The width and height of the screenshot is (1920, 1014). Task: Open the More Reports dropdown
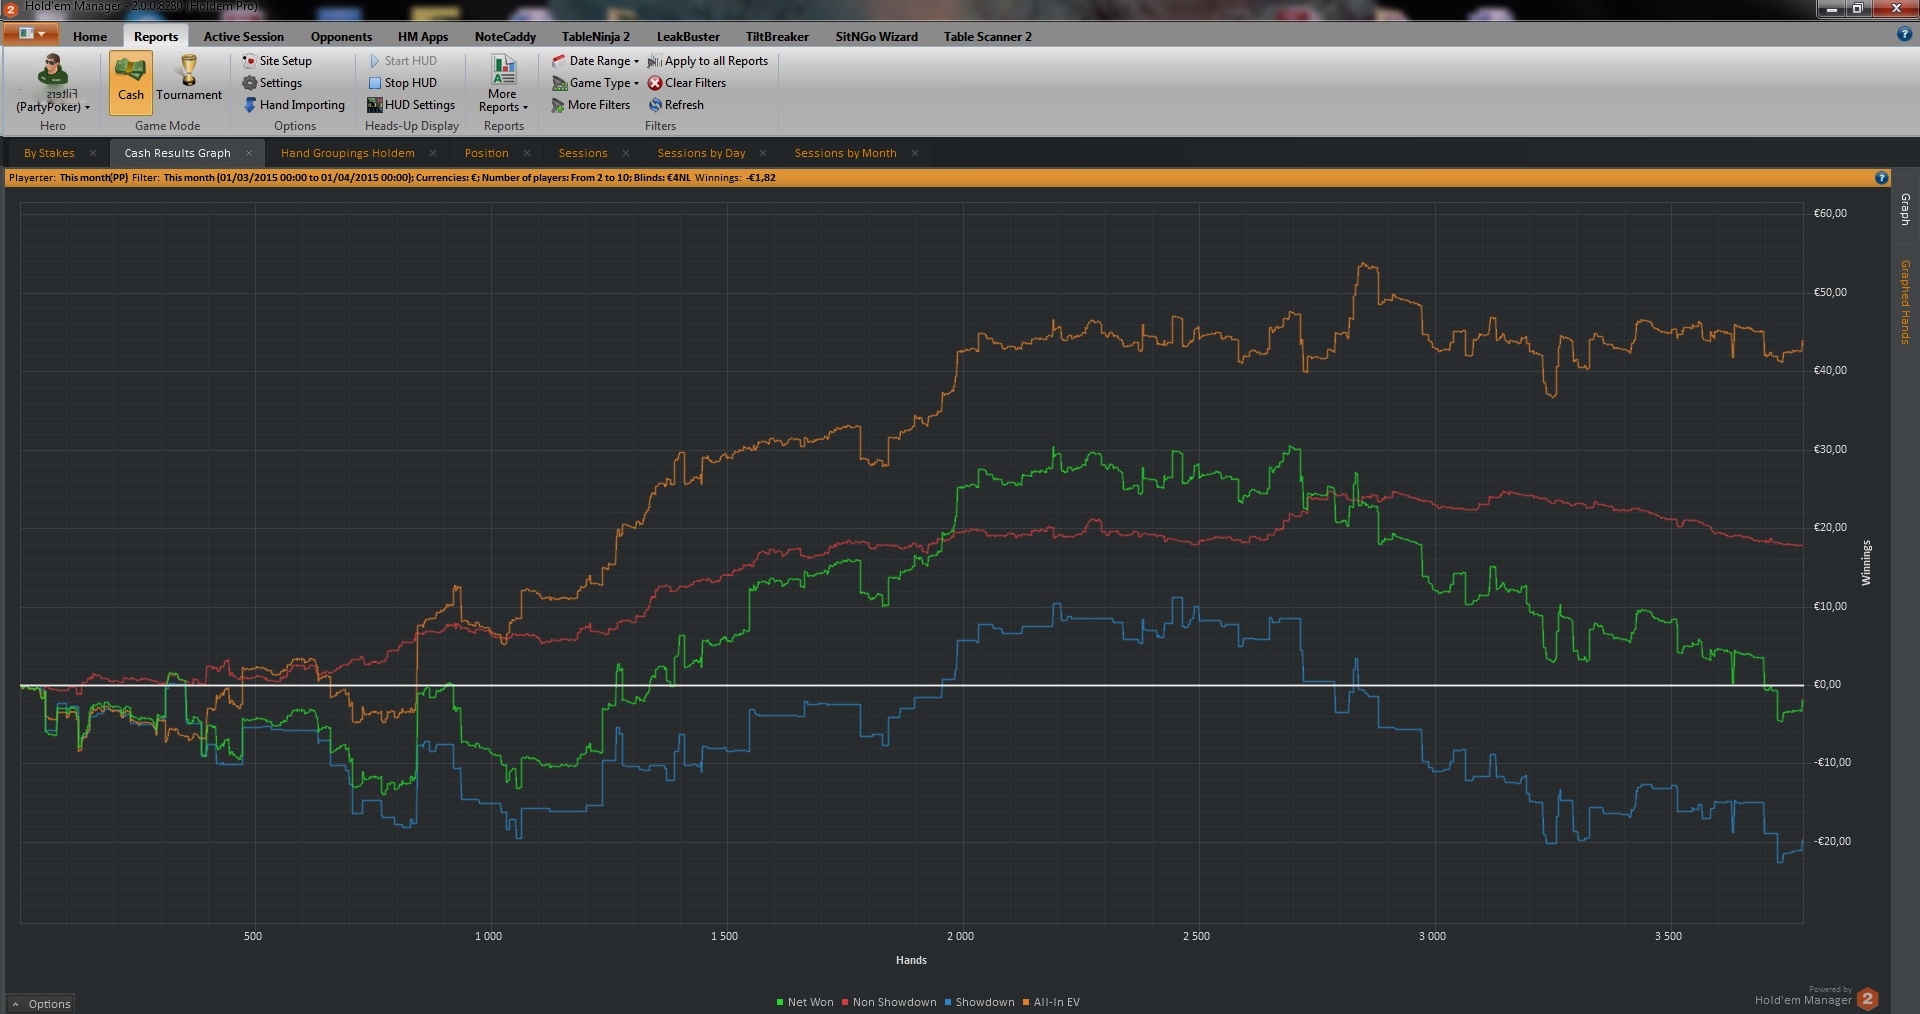coord(503,85)
